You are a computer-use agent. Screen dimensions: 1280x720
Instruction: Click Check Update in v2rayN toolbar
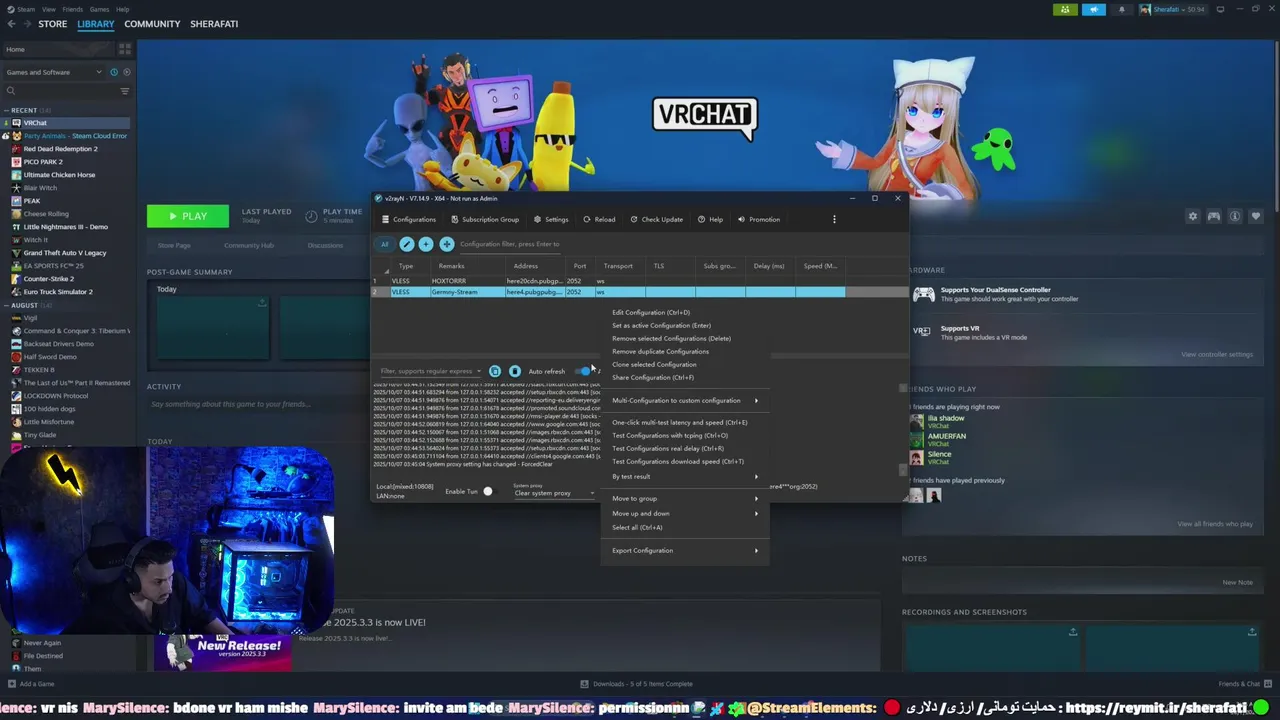point(656,219)
